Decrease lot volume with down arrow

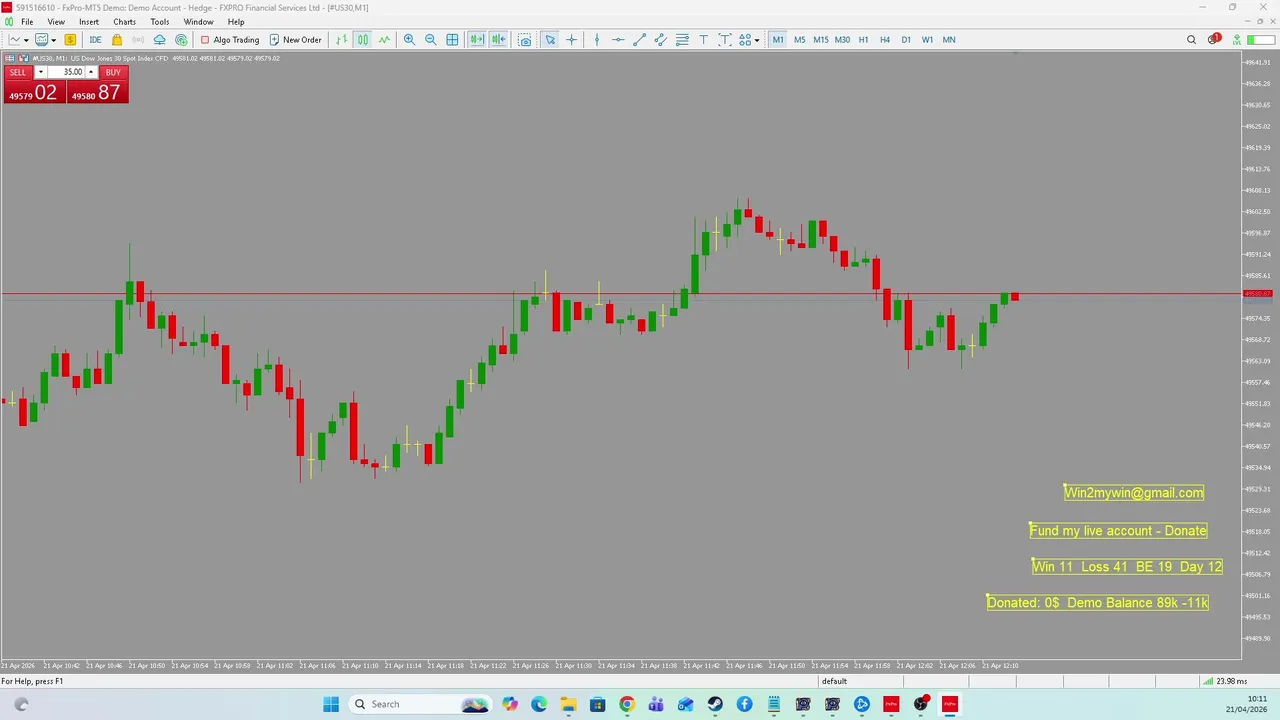point(40,72)
